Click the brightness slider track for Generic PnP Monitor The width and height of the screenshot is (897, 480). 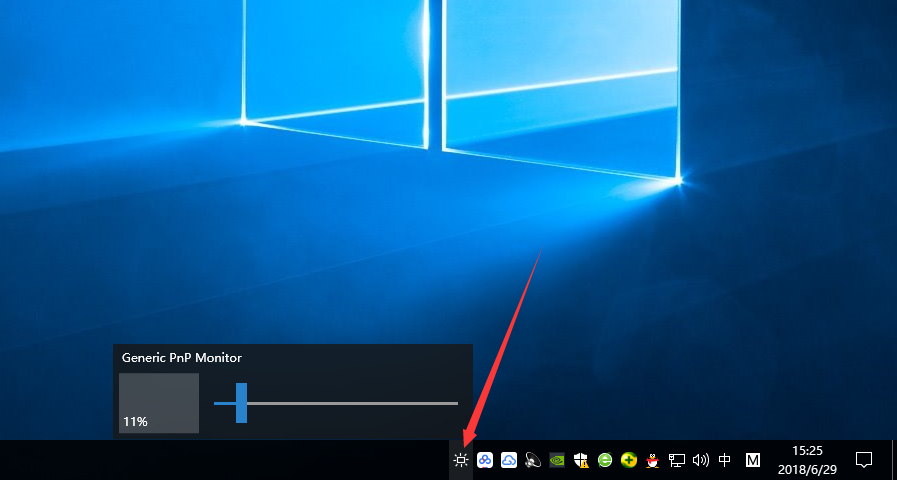[x=336, y=403]
